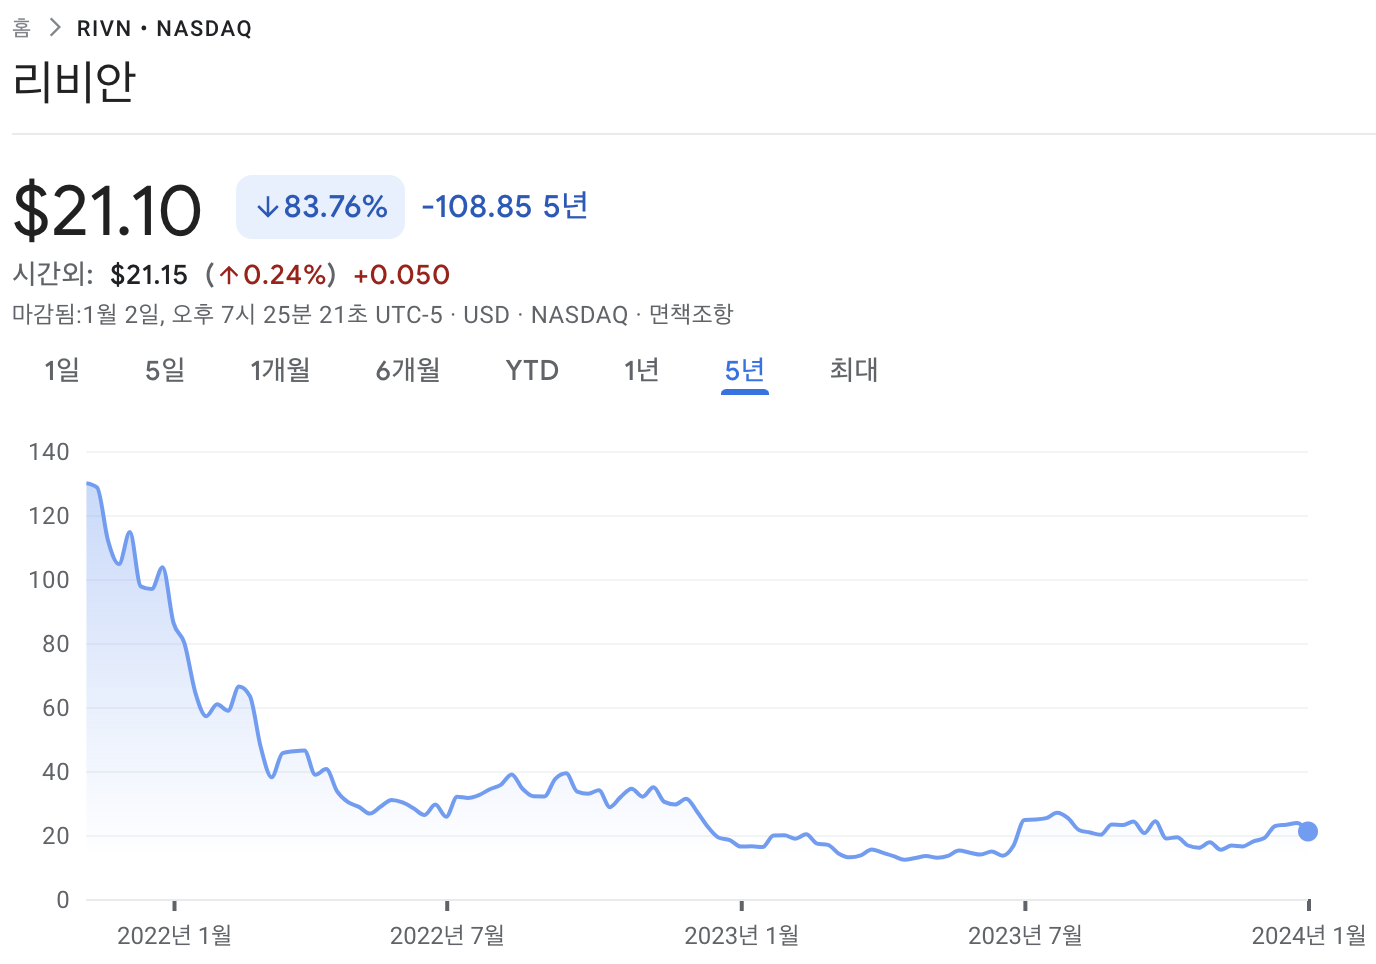Click the 리비안 stock title
The image size is (1376, 964).
(74, 82)
